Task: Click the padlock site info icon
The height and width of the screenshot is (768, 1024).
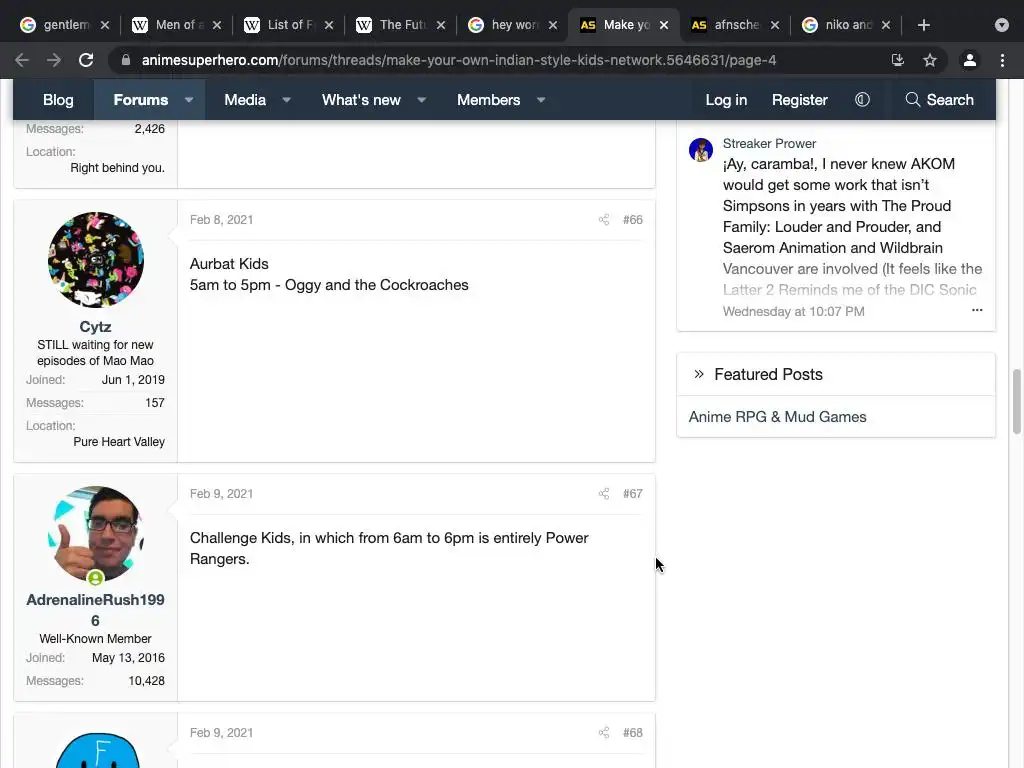Action: [x=126, y=60]
